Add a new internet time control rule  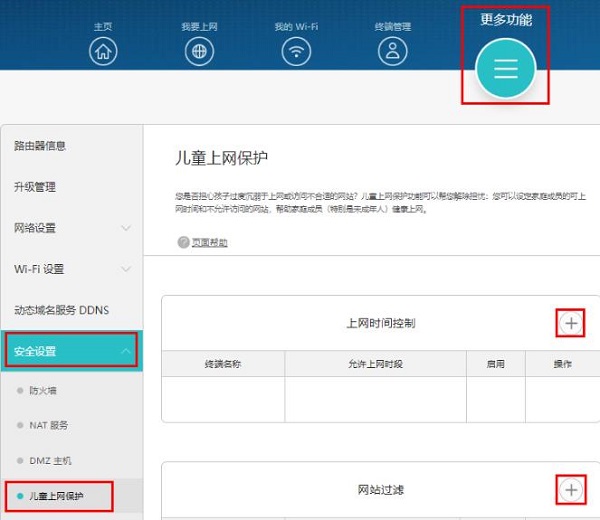[x=570, y=323]
